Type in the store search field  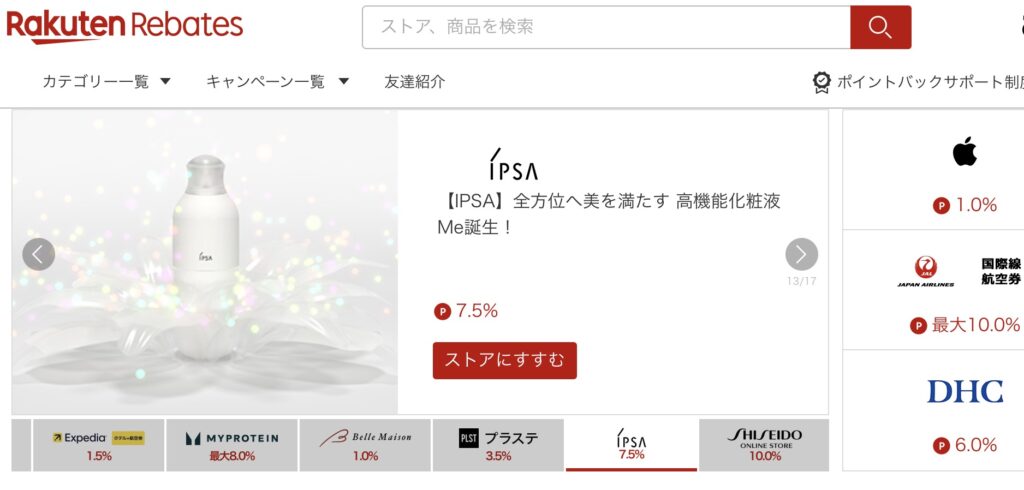point(606,27)
